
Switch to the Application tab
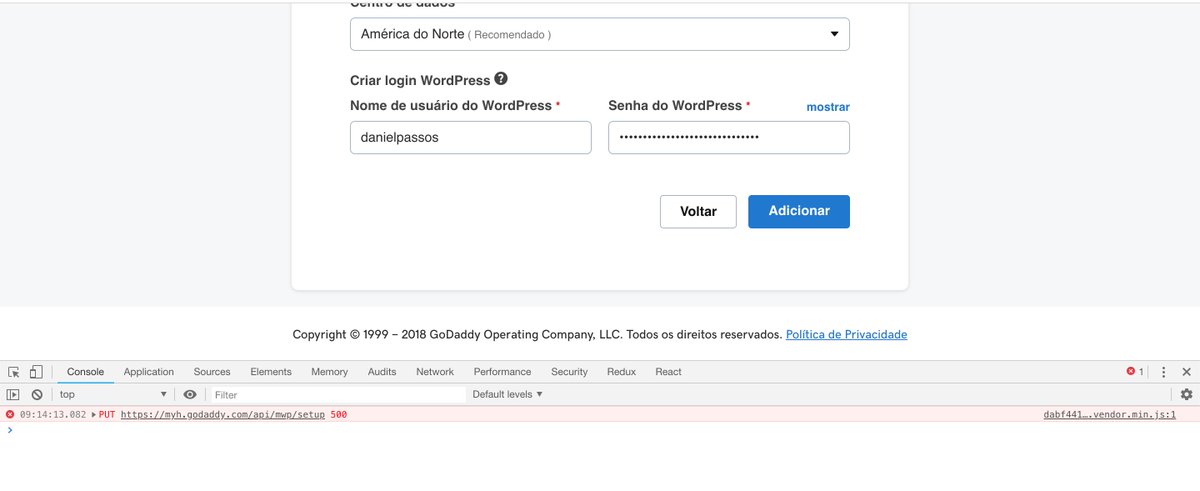[149, 372]
